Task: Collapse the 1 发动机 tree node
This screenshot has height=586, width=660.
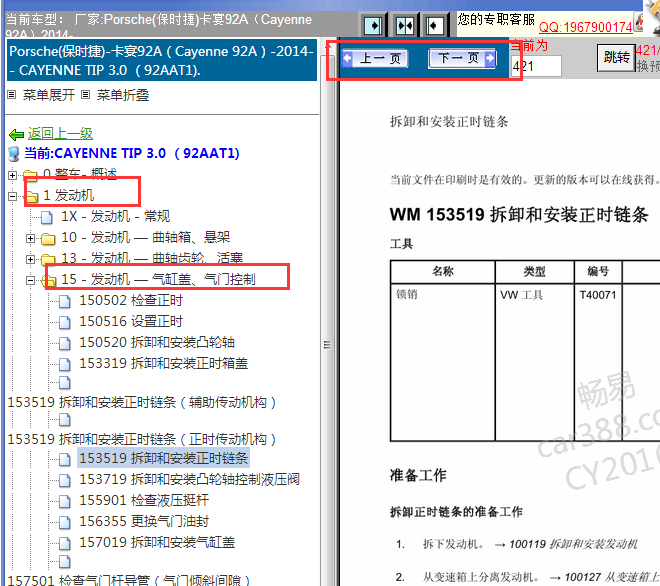Action: click(x=13, y=196)
